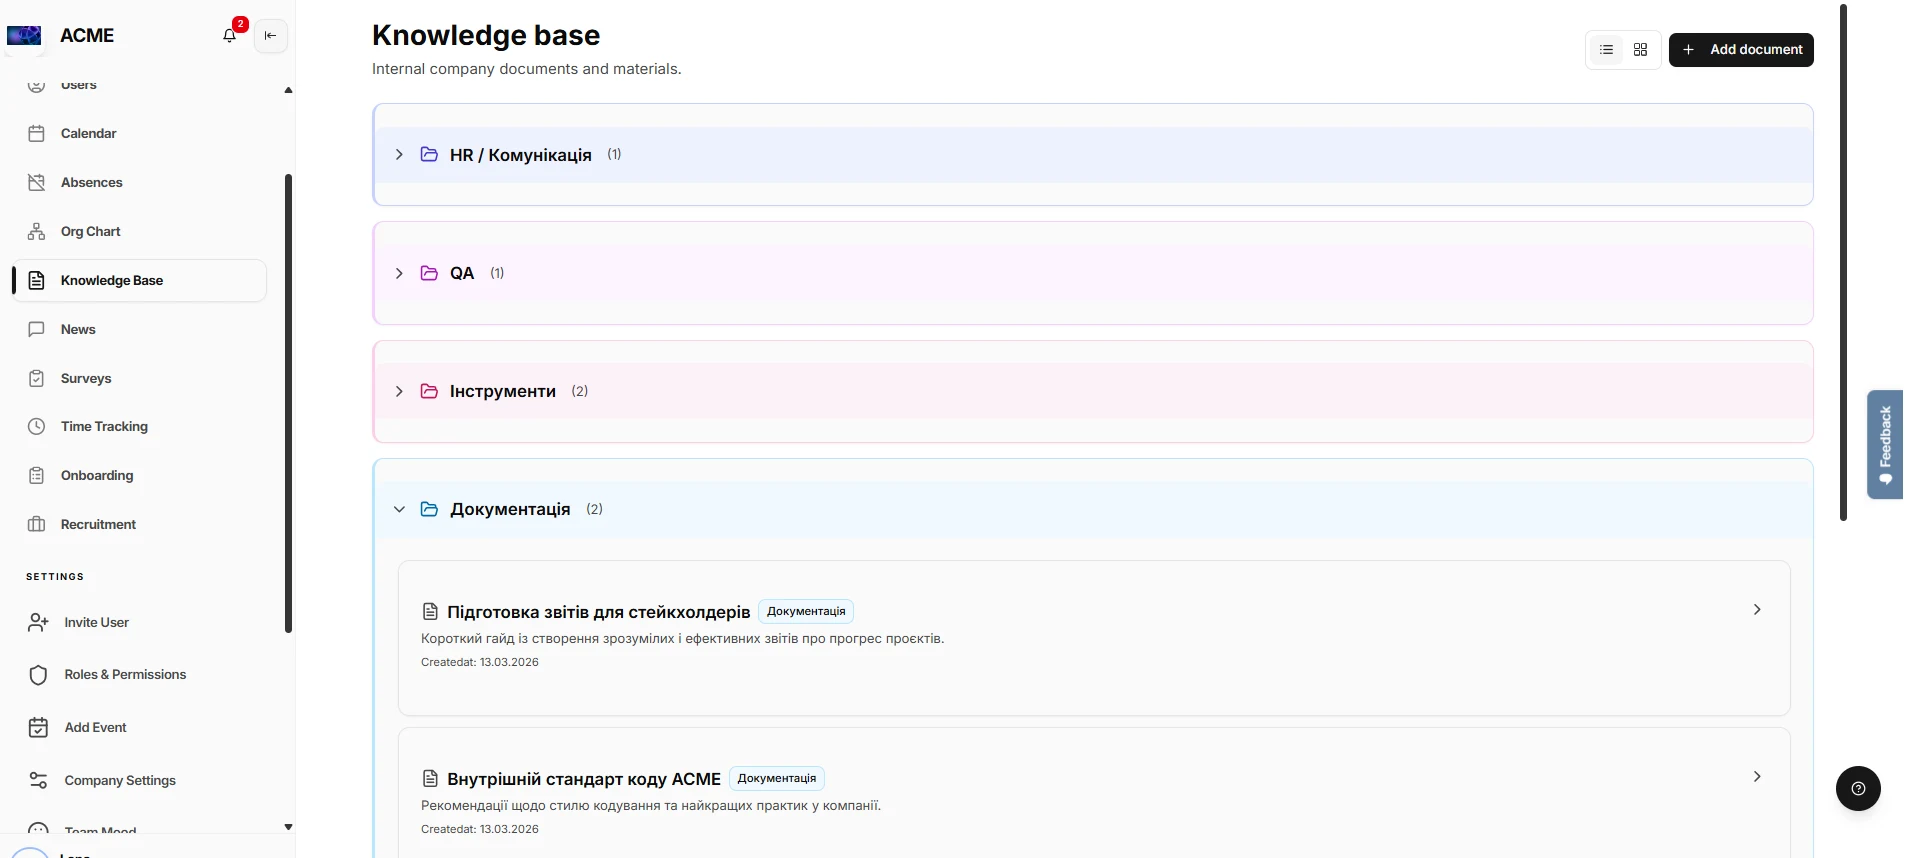Click the Roles & Permissions shield icon
The image size is (1915, 858).
[38, 675]
